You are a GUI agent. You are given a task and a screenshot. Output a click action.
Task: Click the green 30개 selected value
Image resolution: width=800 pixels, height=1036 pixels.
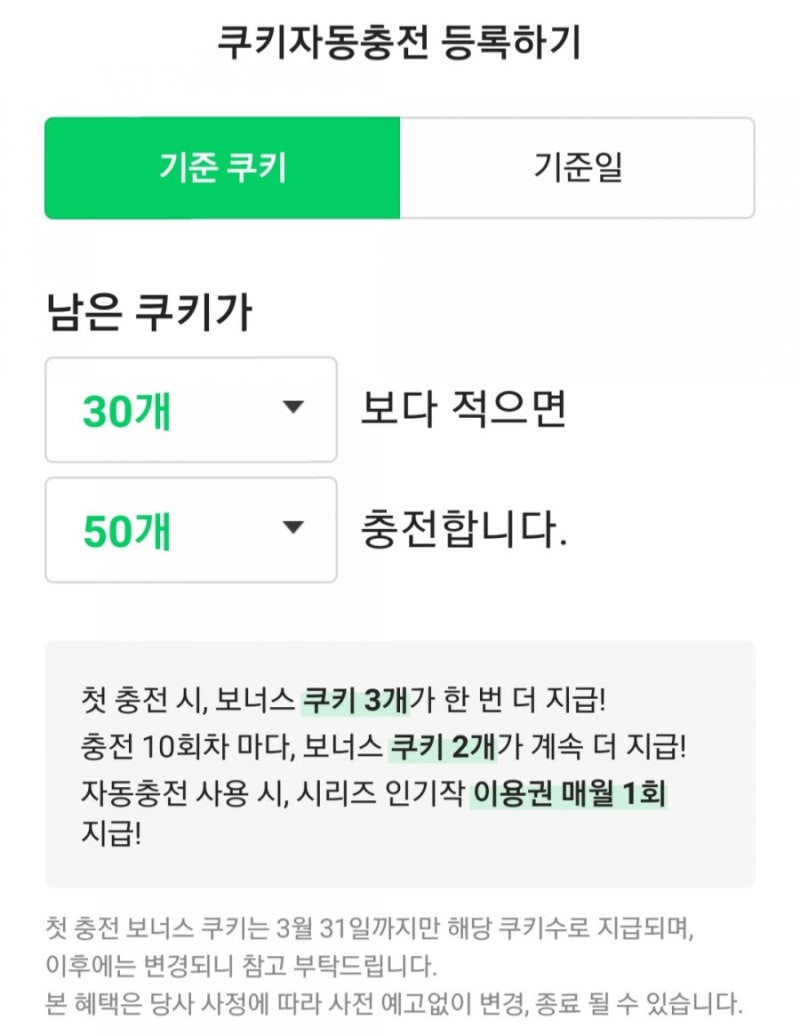(124, 409)
